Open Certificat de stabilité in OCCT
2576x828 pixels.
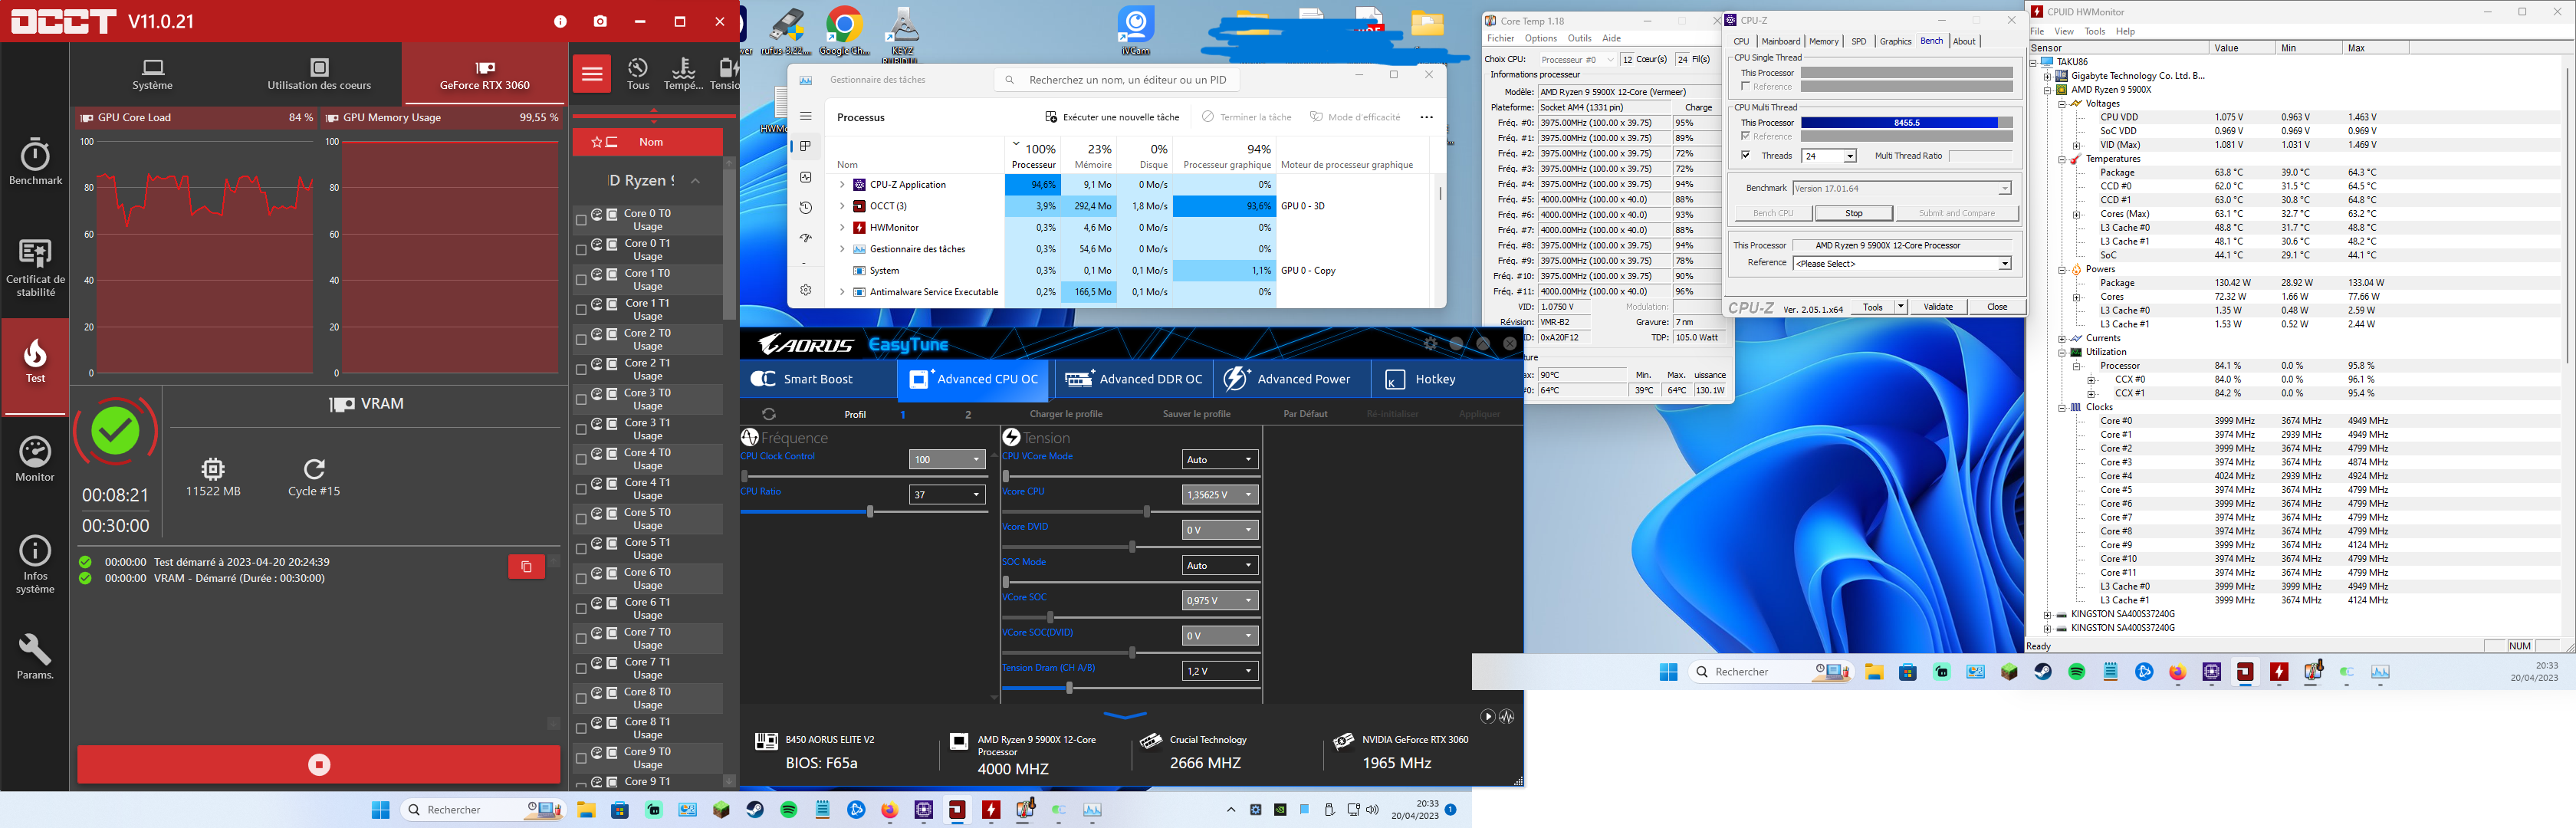(x=35, y=268)
